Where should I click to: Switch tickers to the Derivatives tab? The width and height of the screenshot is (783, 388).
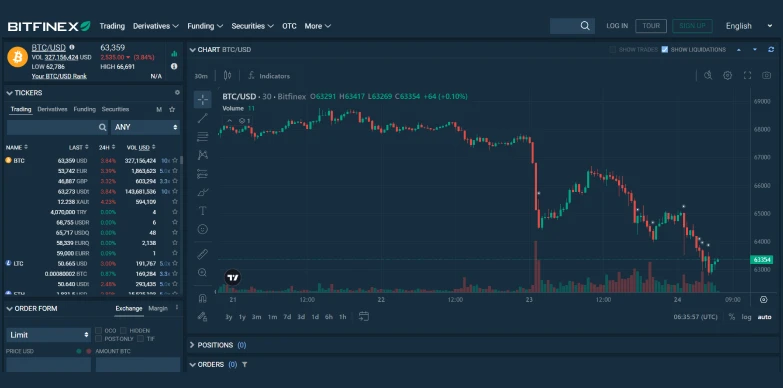(x=52, y=109)
